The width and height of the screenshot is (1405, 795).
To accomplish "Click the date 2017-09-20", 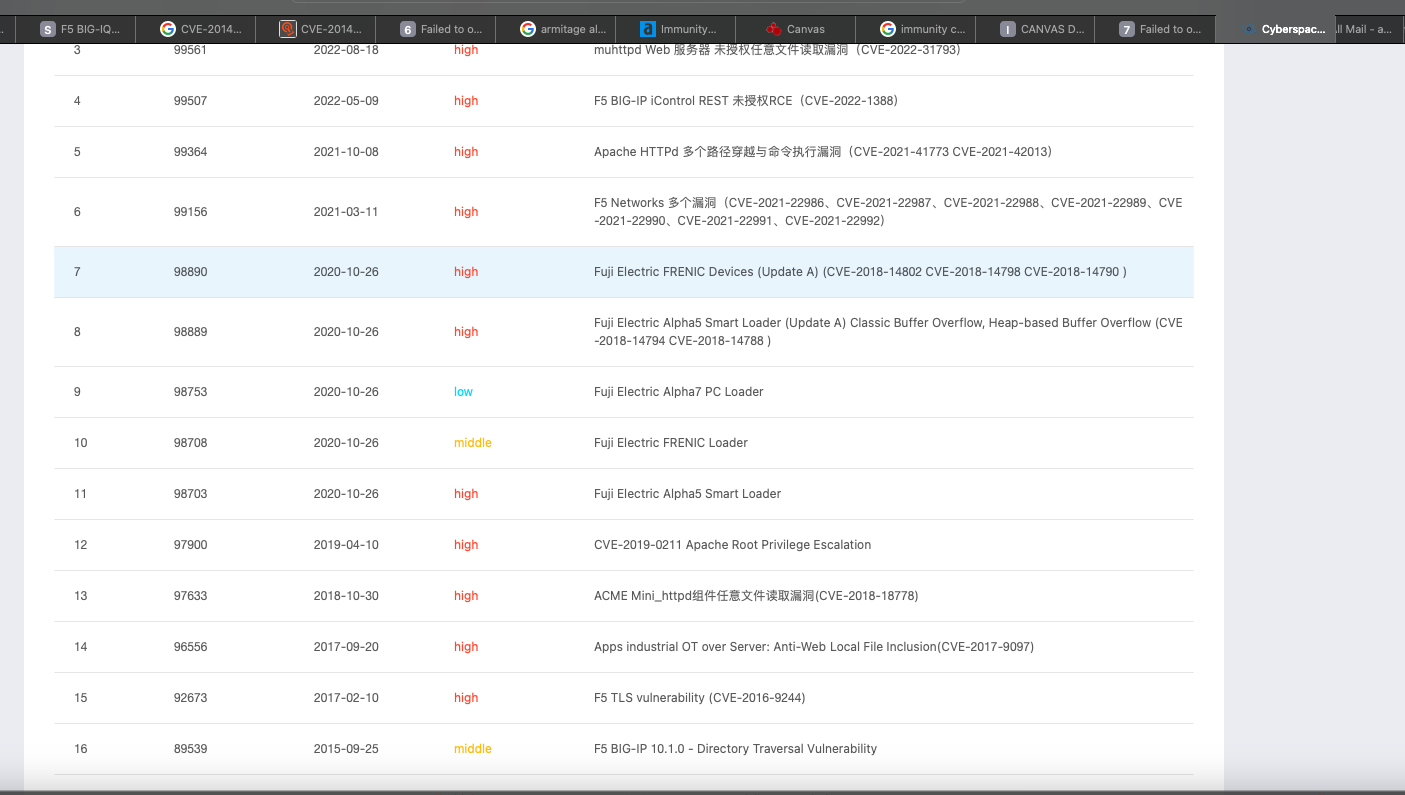I will (x=346, y=647).
